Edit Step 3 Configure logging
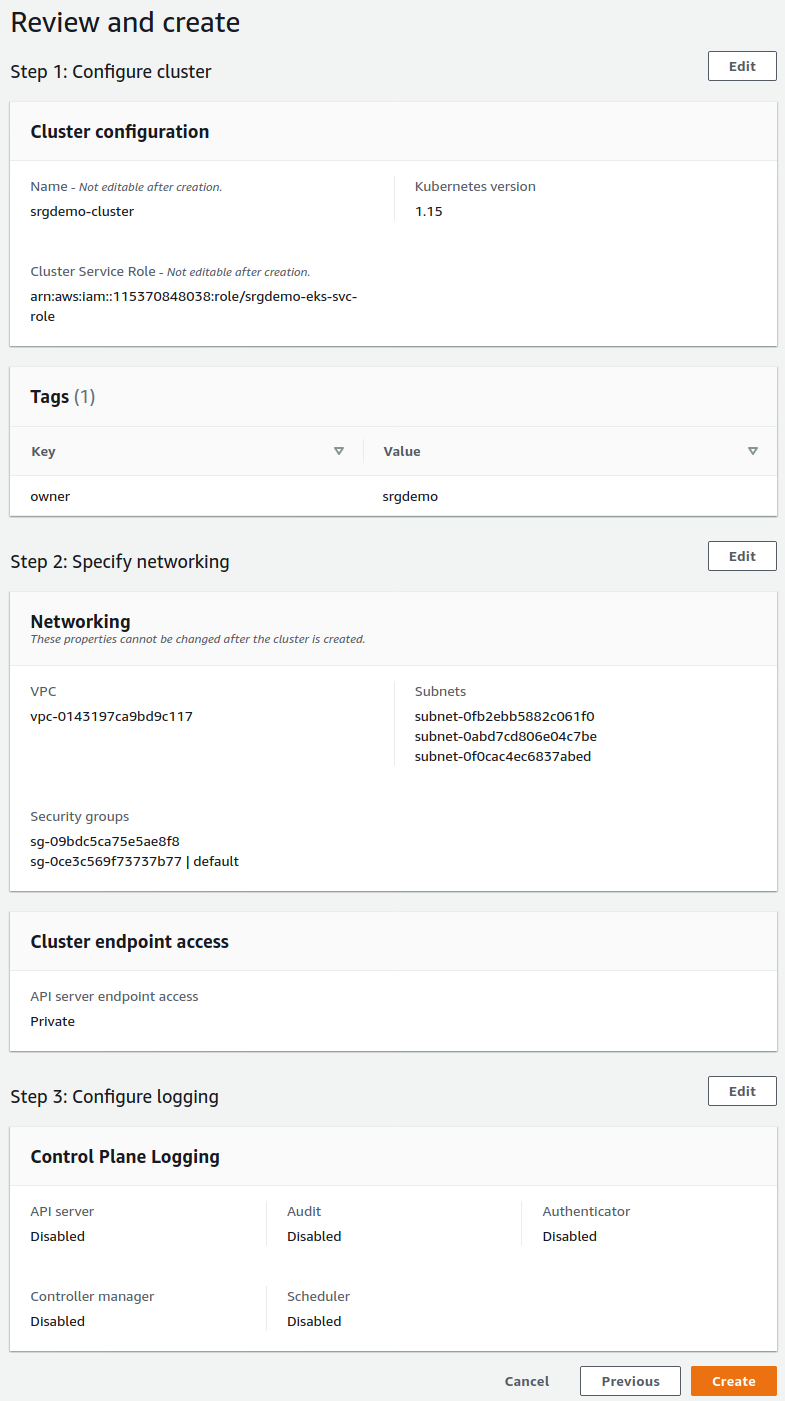Image resolution: width=785 pixels, height=1401 pixels. (742, 1091)
